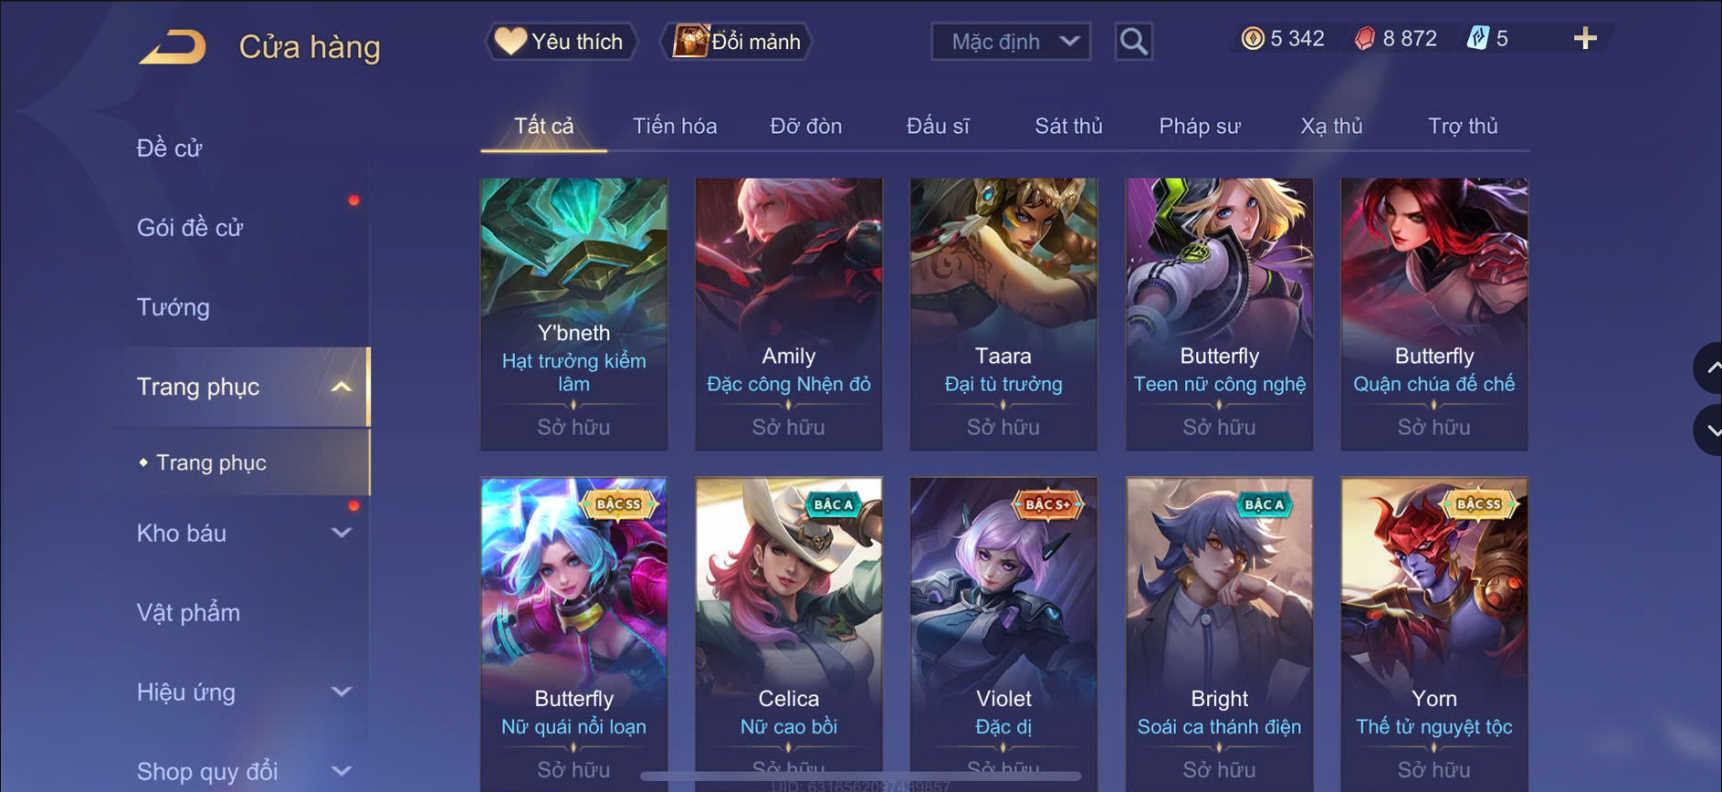Click the golden back arrow icon
The image size is (1722, 792).
172,46
